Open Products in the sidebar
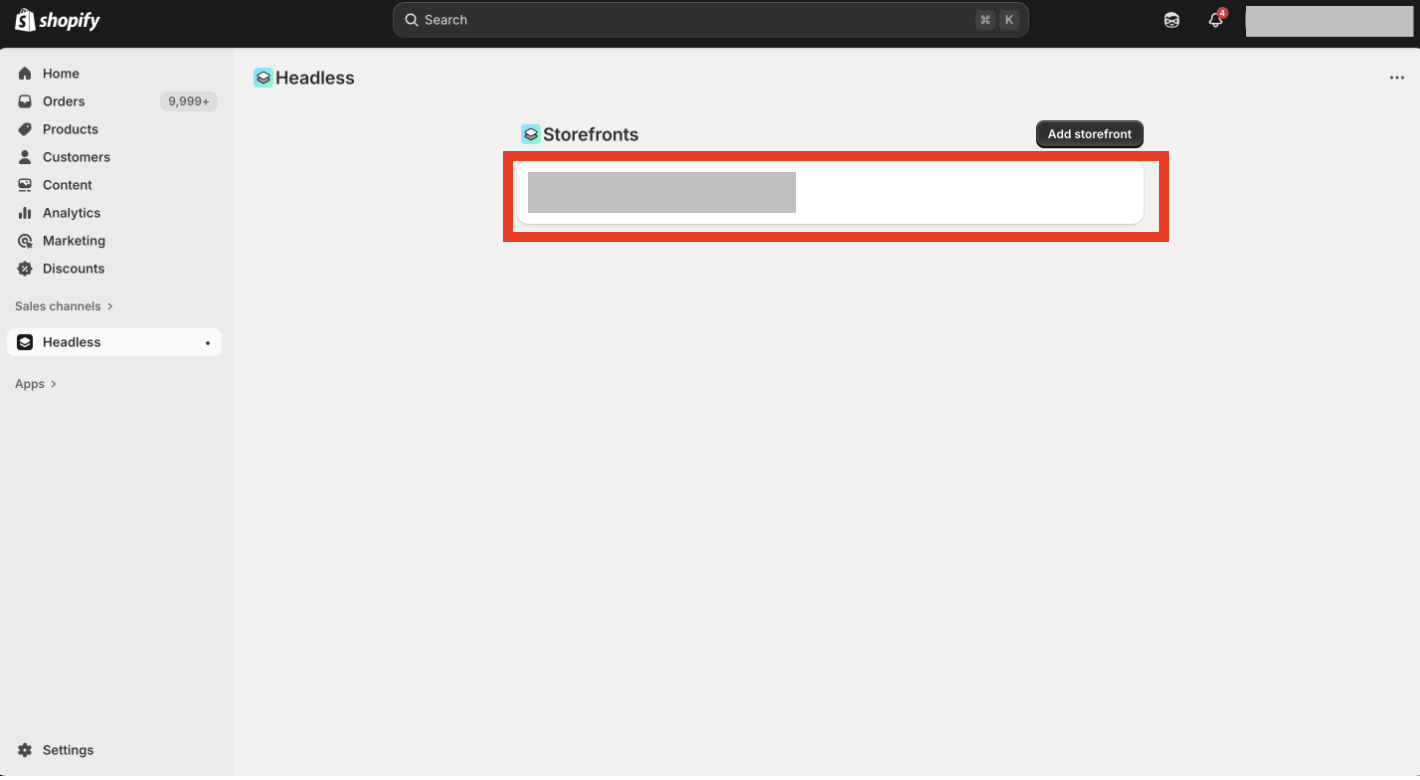Image resolution: width=1420 pixels, height=780 pixels. pos(114,130)
